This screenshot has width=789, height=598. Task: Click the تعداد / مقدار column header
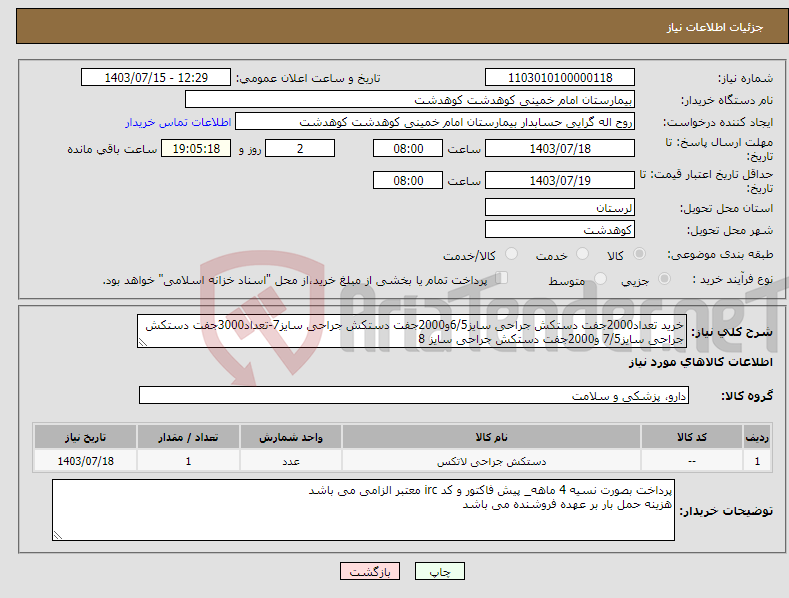point(188,437)
